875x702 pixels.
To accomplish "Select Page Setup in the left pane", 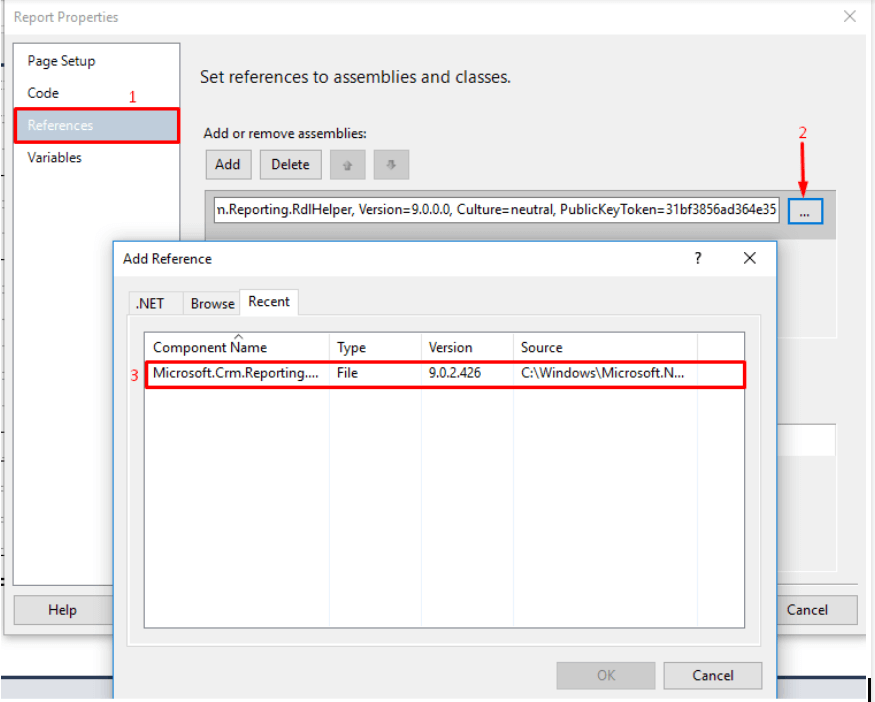I will pos(62,61).
